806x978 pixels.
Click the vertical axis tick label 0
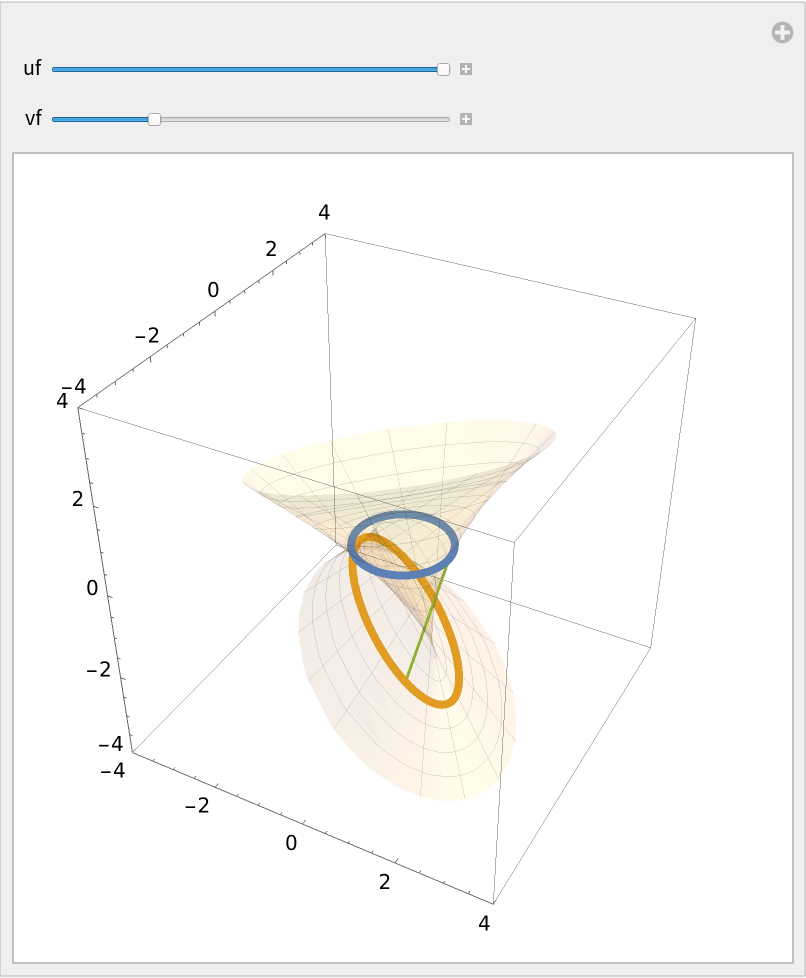[x=92, y=588]
